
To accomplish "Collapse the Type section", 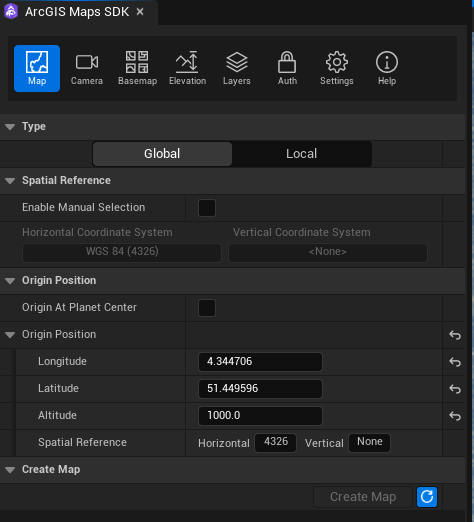I will tap(10, 127).
